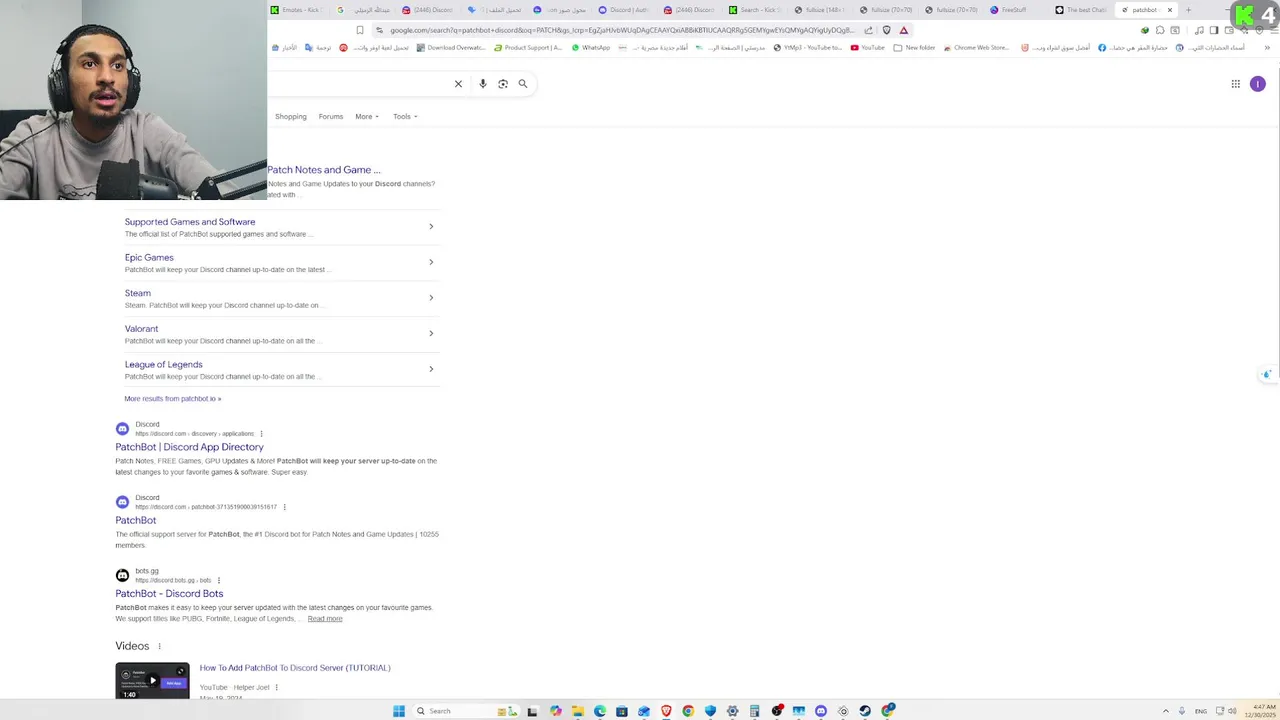This screenshot has width=1280, height=720.
Task: Open the Valorant sitelink
Action: pyautogui.click(x=141, y=329)
